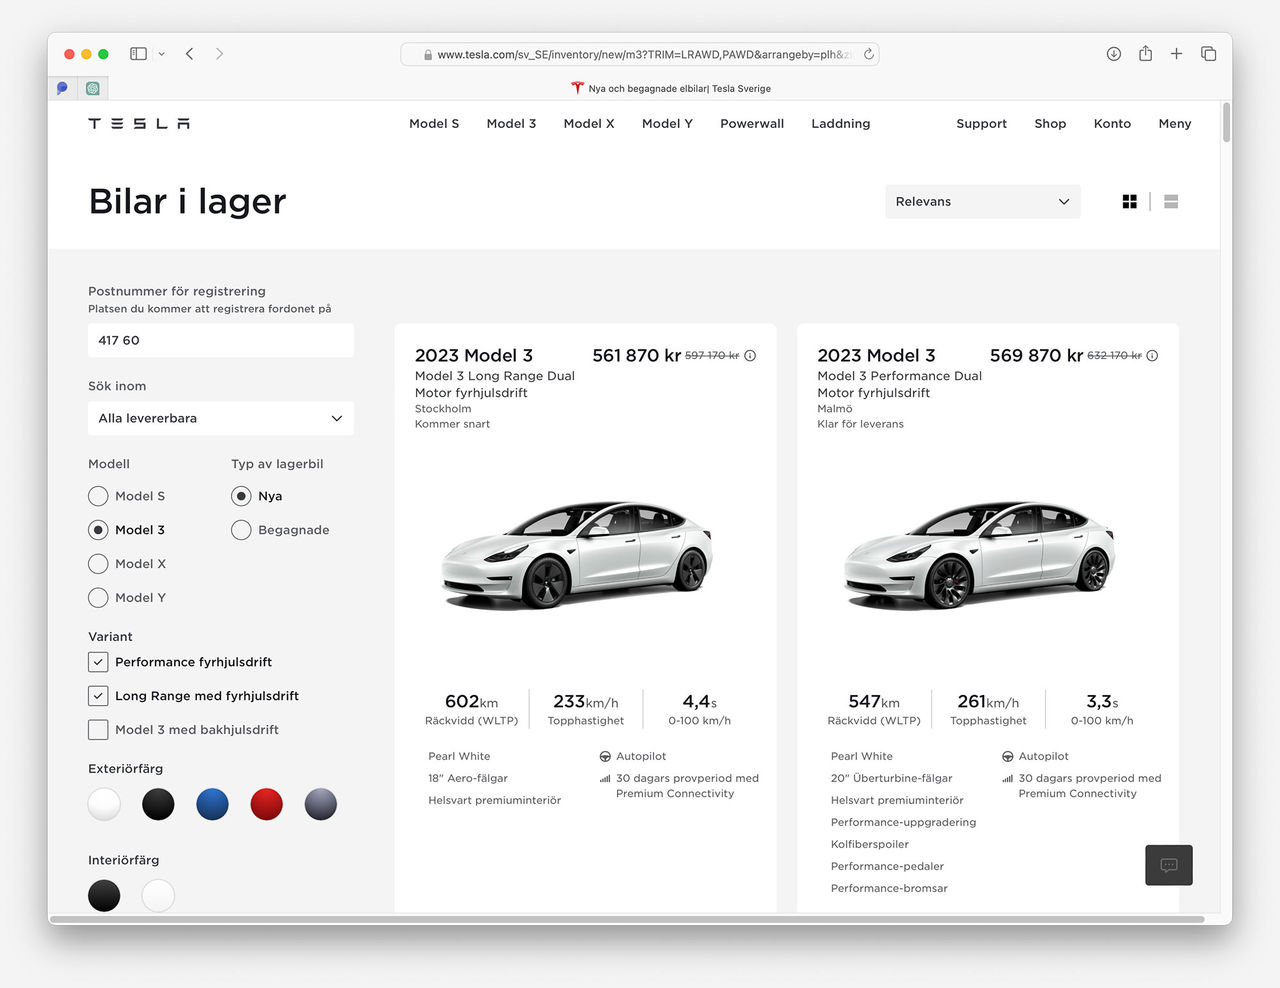The image size is (1280, 988).
Task: Open the Support page
Action: [x=981, y=123]
